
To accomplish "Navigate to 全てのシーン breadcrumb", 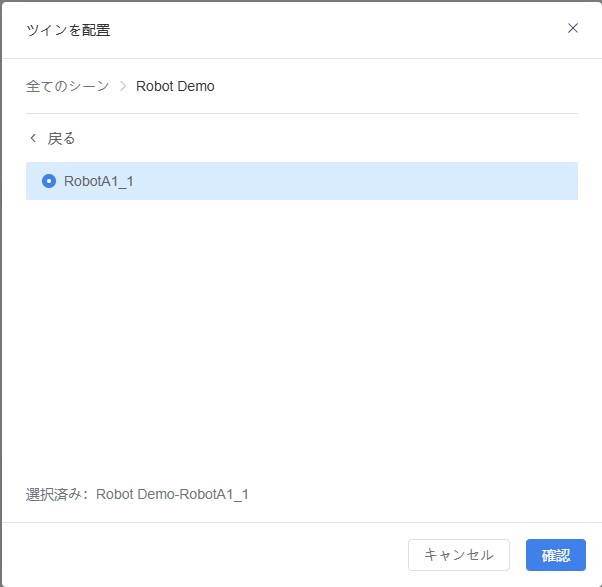I will click(x=67, y=86).
